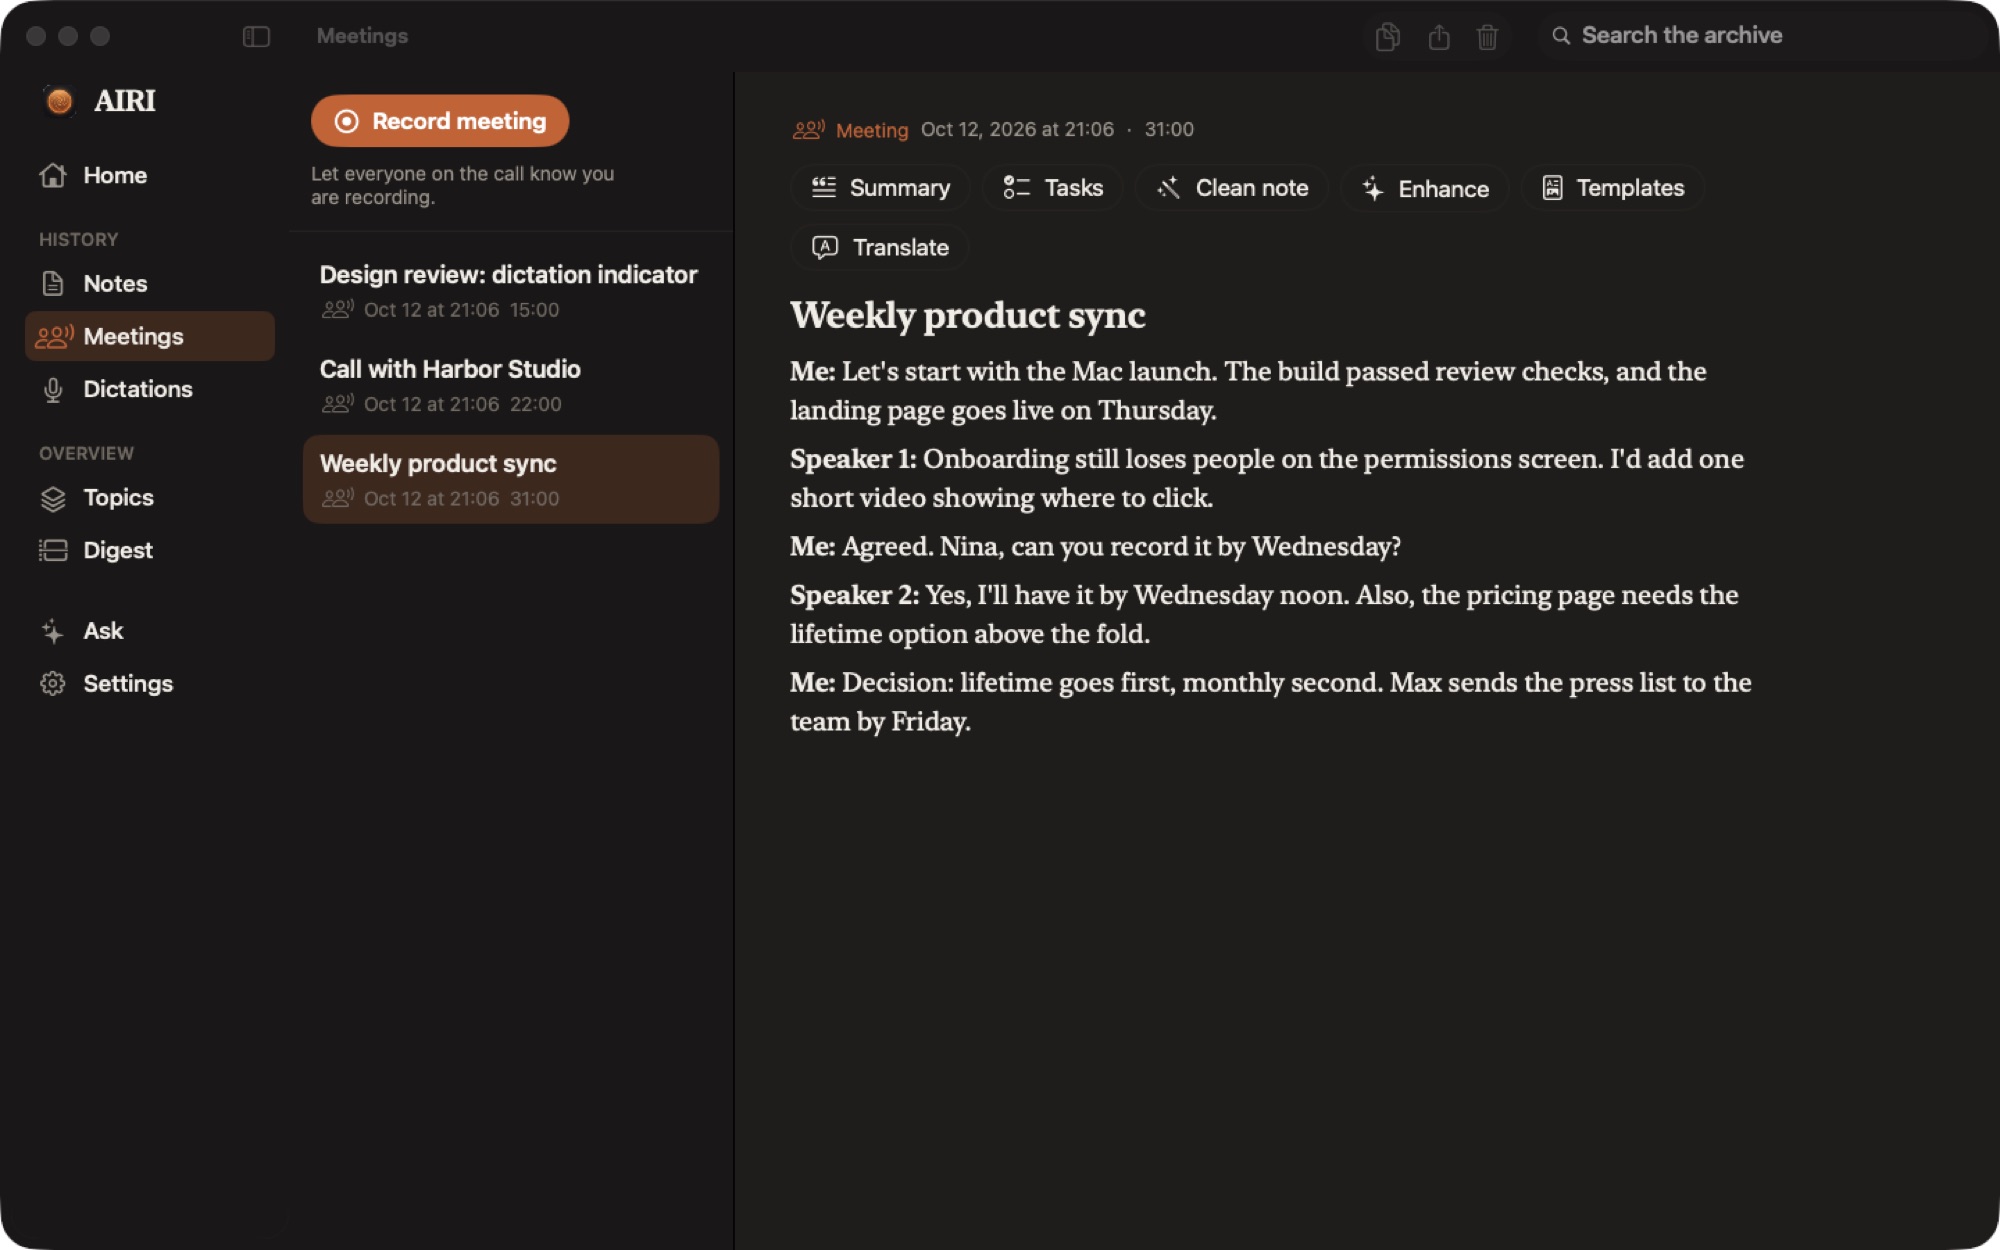Select Weekly product sync in list
2000x1250 pixels.
click(x=510, y=479)
